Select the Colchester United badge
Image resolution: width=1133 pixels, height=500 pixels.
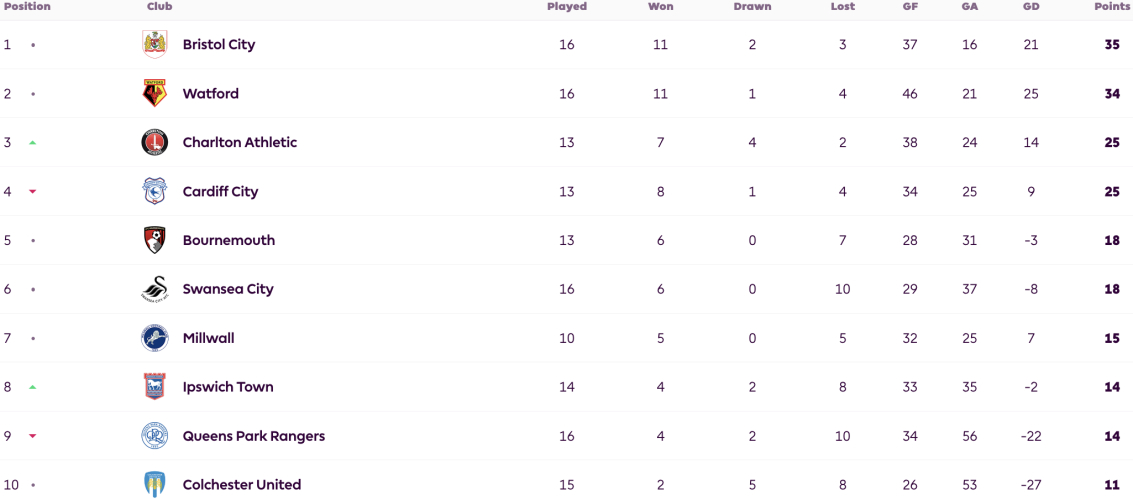[155, 485]
